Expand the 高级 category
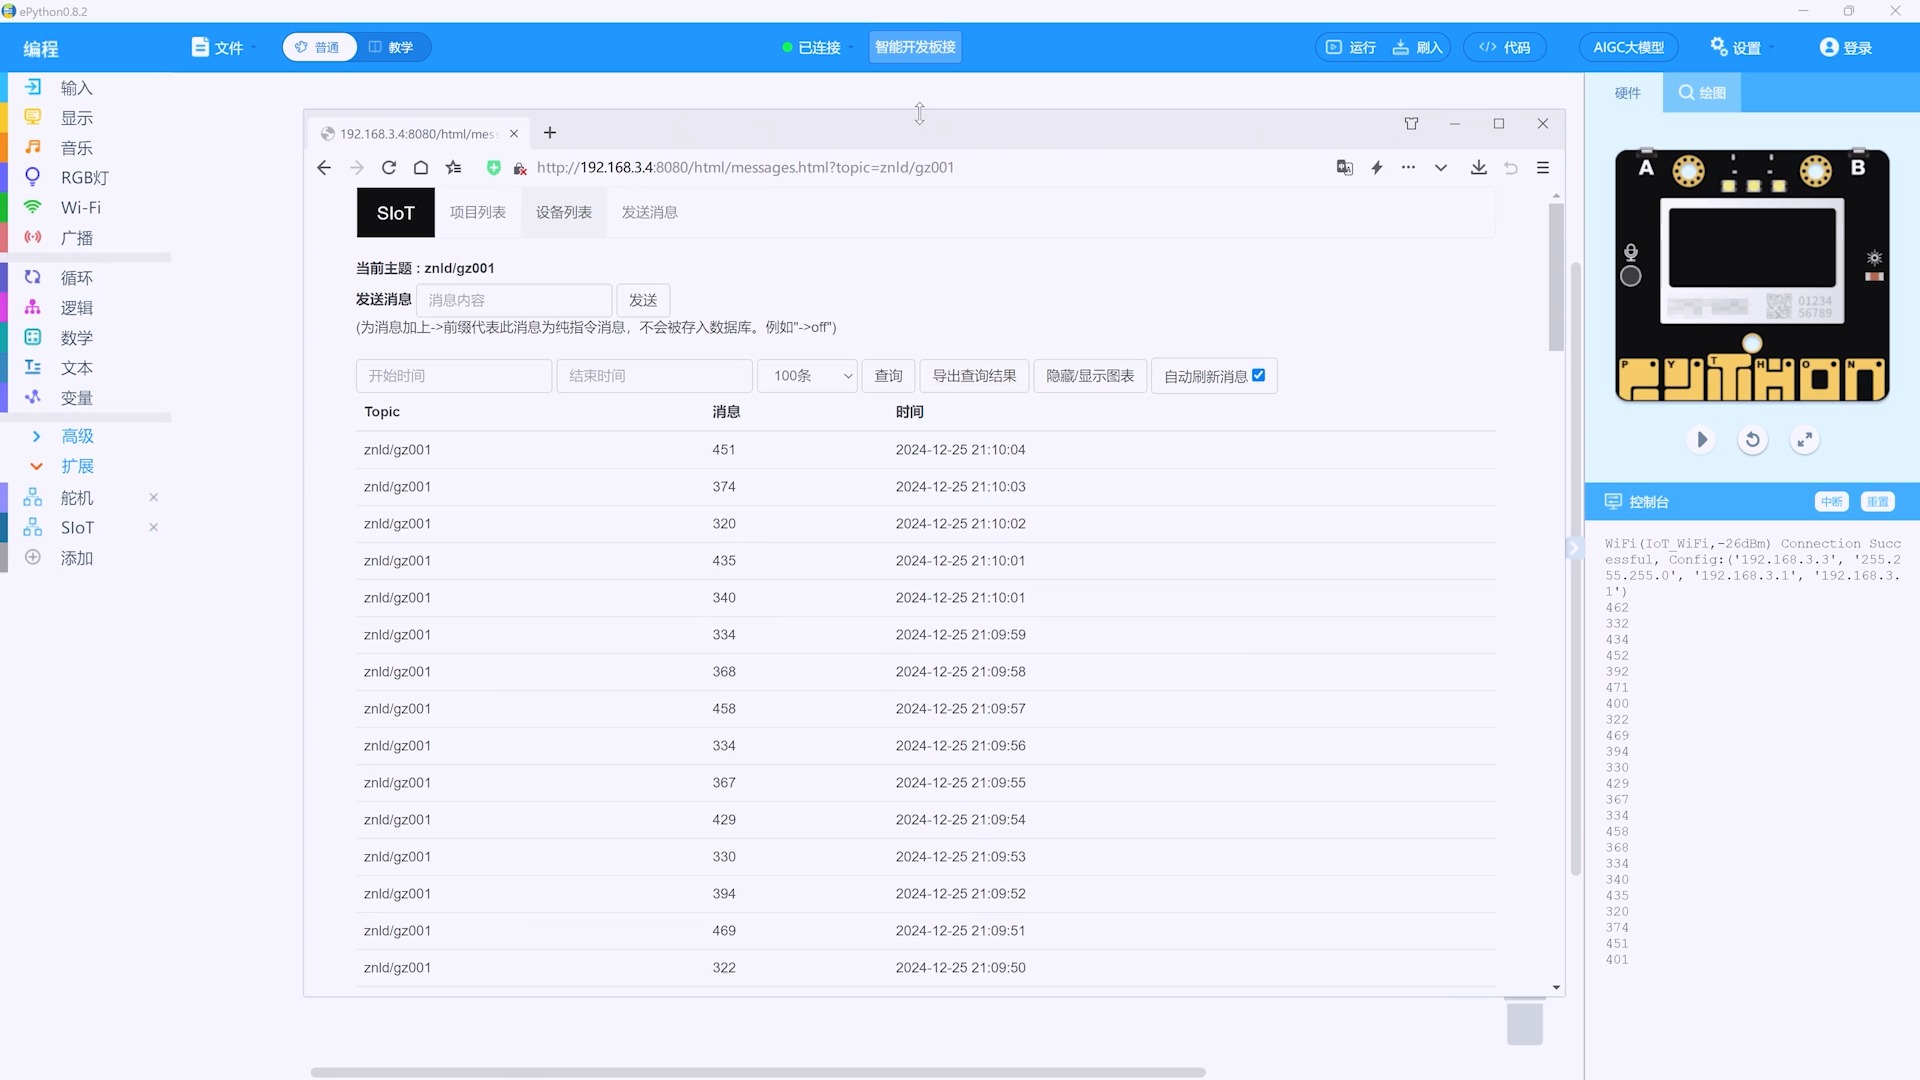 [76, 436]
